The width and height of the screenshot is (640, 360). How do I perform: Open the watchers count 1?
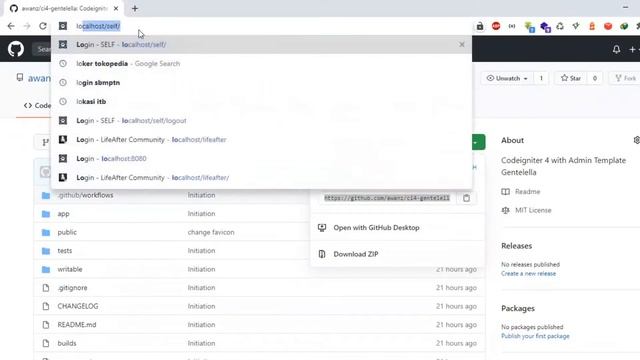pos(541,78)
